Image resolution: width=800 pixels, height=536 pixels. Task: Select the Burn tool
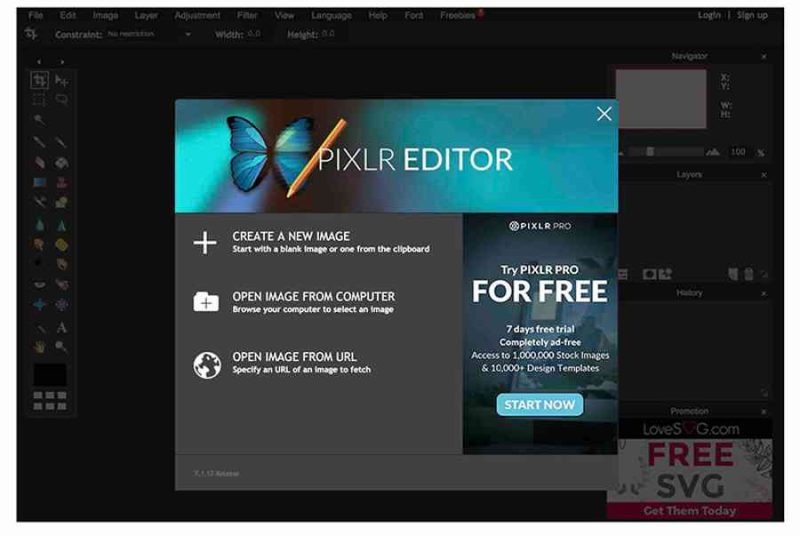click(x=61, y=263)
